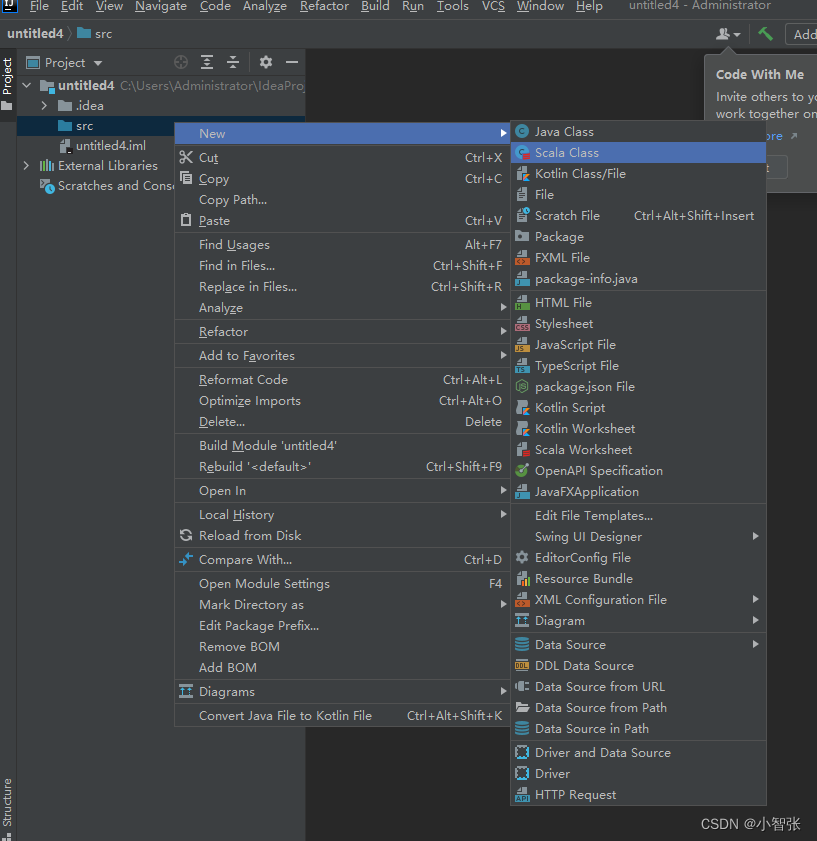
Task: Select untitled4.iml file in project tree
Action: 111,146
